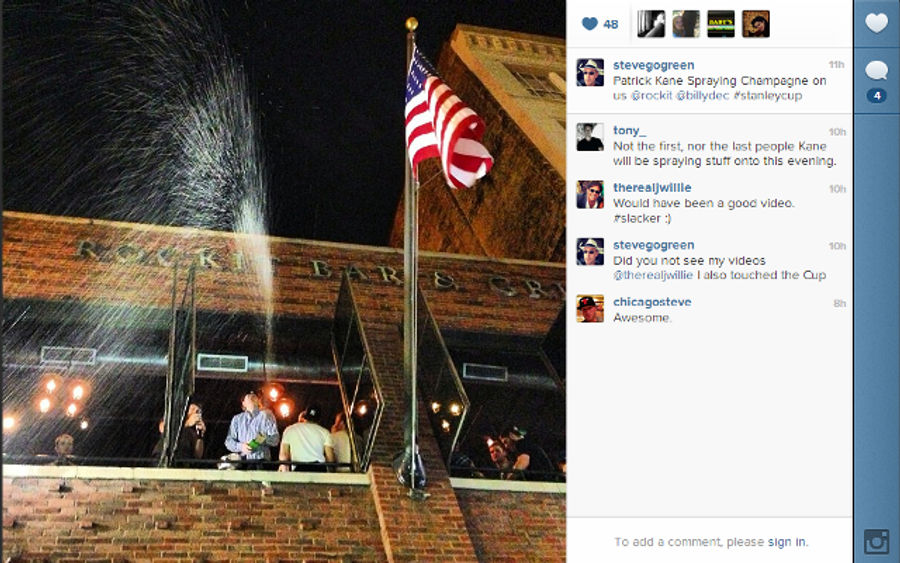900x563 pixels.
Task: Open tony_'s profile avatar
Action: tap(590, 137)
